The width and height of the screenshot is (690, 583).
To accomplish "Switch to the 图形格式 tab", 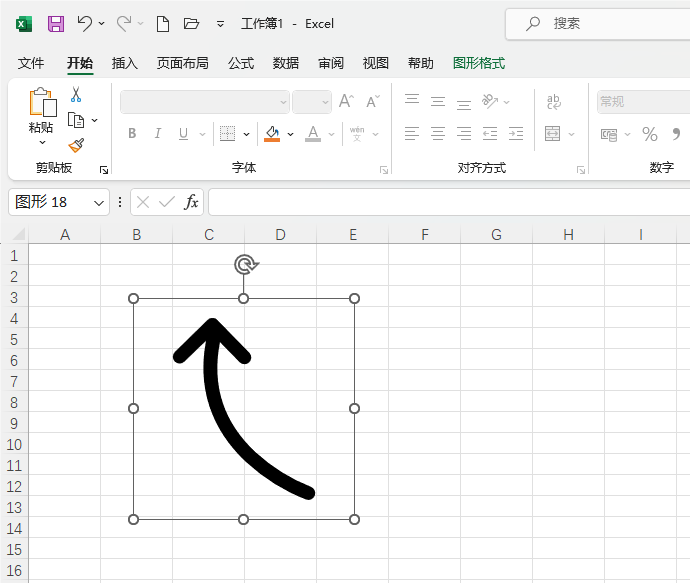I will (479, 63).
